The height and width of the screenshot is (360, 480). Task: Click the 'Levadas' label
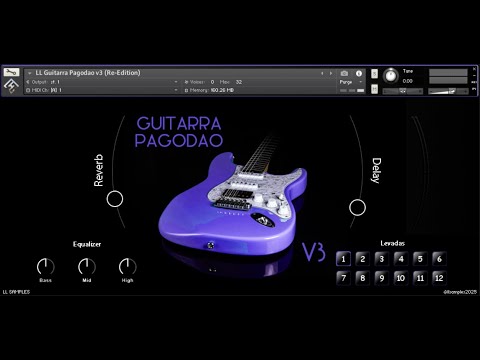click(393, 243)
